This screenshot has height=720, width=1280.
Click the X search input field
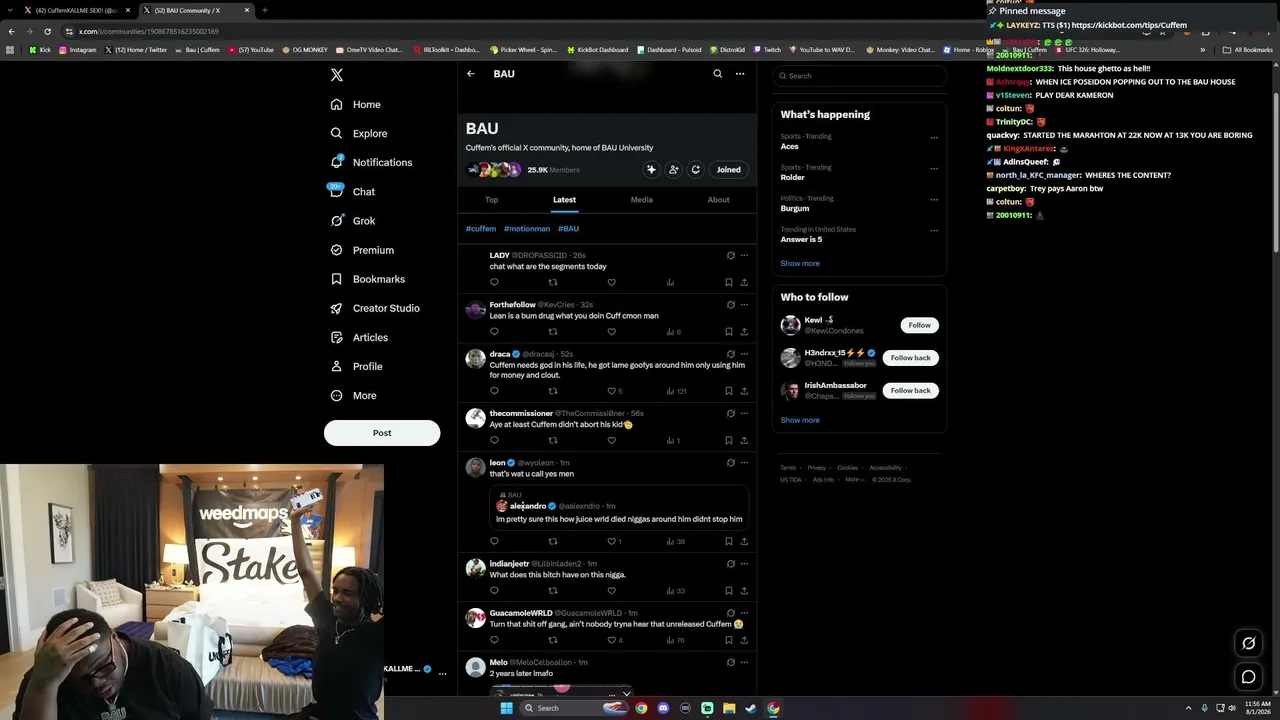click(x=859, y=76)
